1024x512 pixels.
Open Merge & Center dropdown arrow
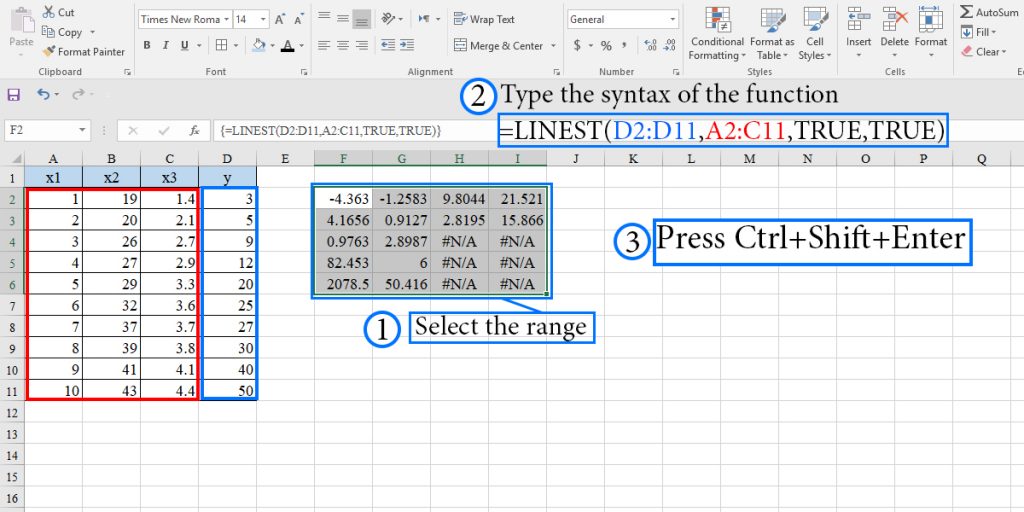[x=553, y=46]
